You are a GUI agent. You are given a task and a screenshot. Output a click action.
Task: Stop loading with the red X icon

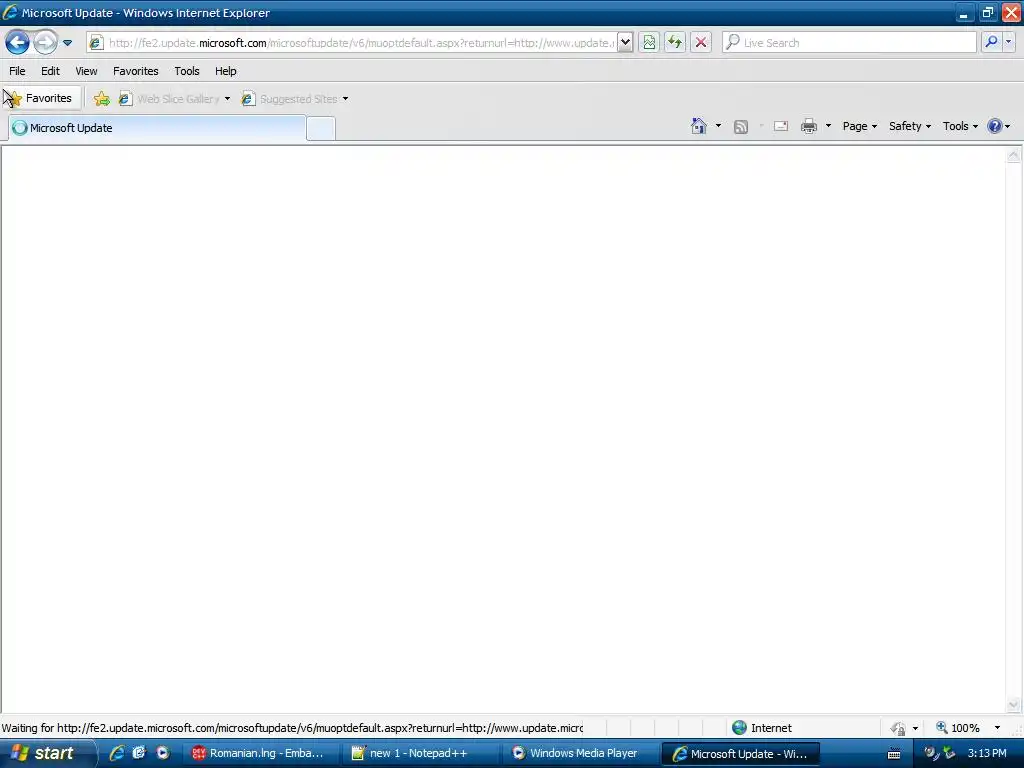(701, 43)
